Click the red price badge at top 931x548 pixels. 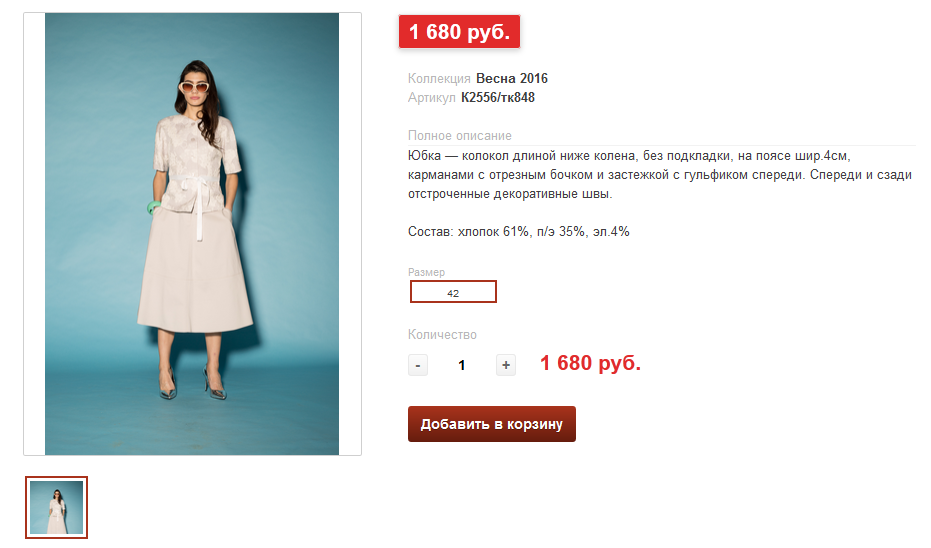tap(459, 32)
